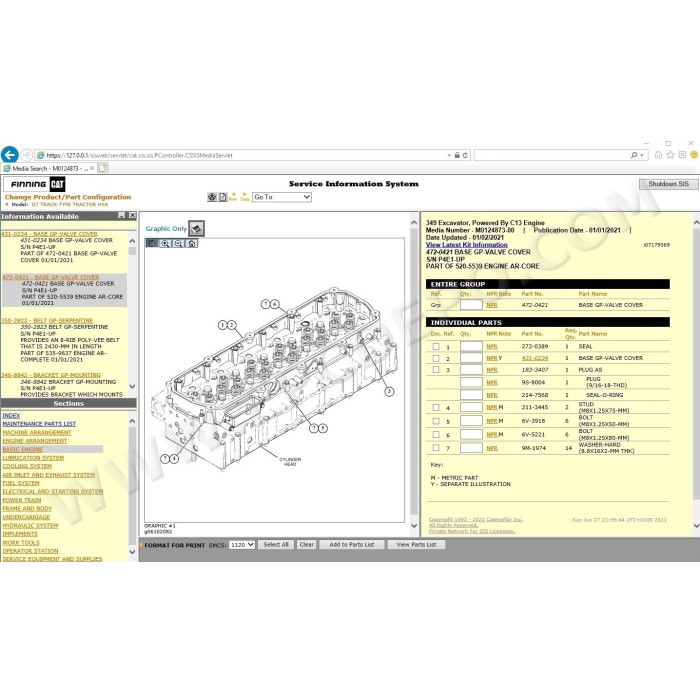
Task: Click the Finning CAT logo
Action: [x=34, y=184]
